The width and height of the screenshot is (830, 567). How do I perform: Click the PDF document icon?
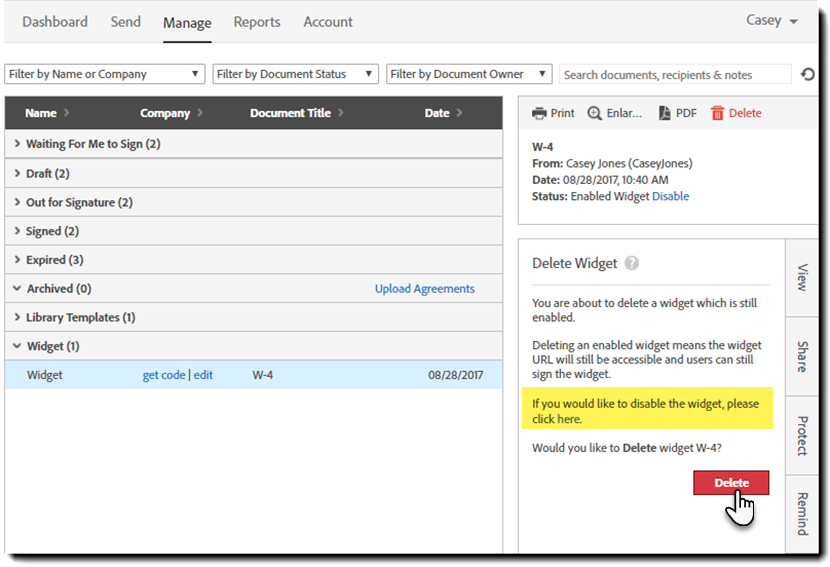coord(664,113)
